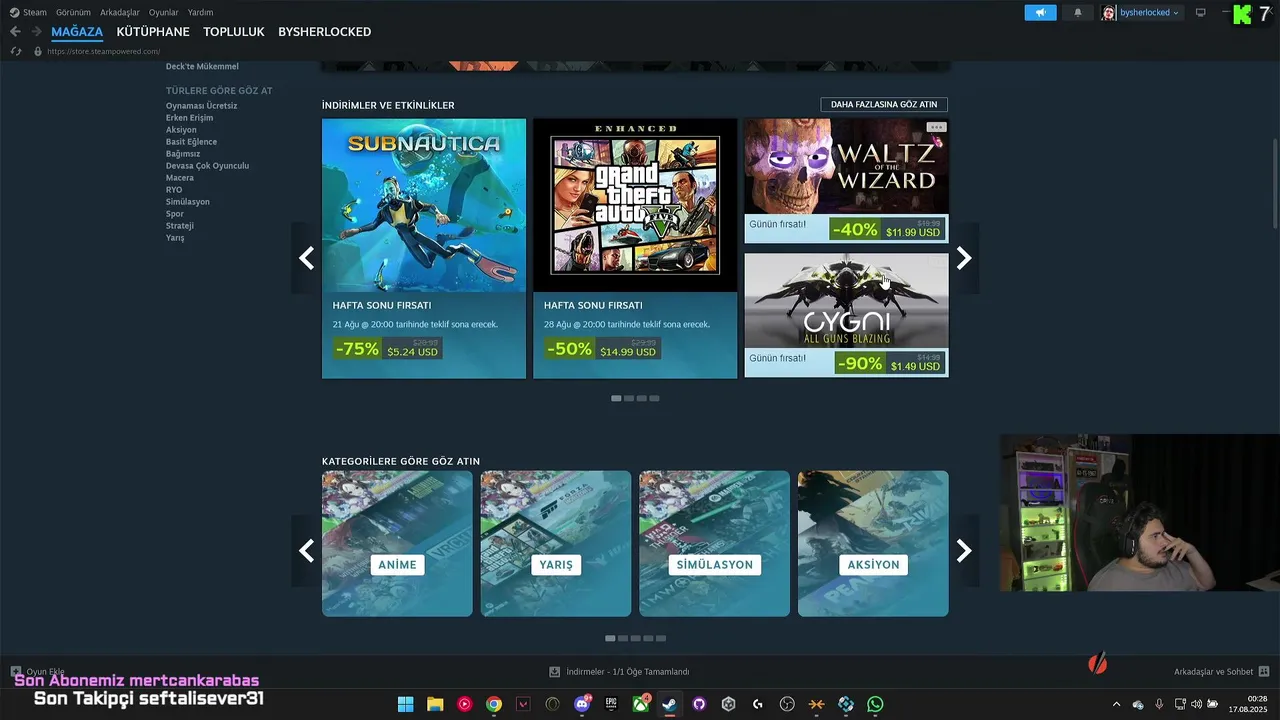This screenshot has height=720, width=1280.
Task: Click the Oyun Ekle add game button
Action: point(38,672)
